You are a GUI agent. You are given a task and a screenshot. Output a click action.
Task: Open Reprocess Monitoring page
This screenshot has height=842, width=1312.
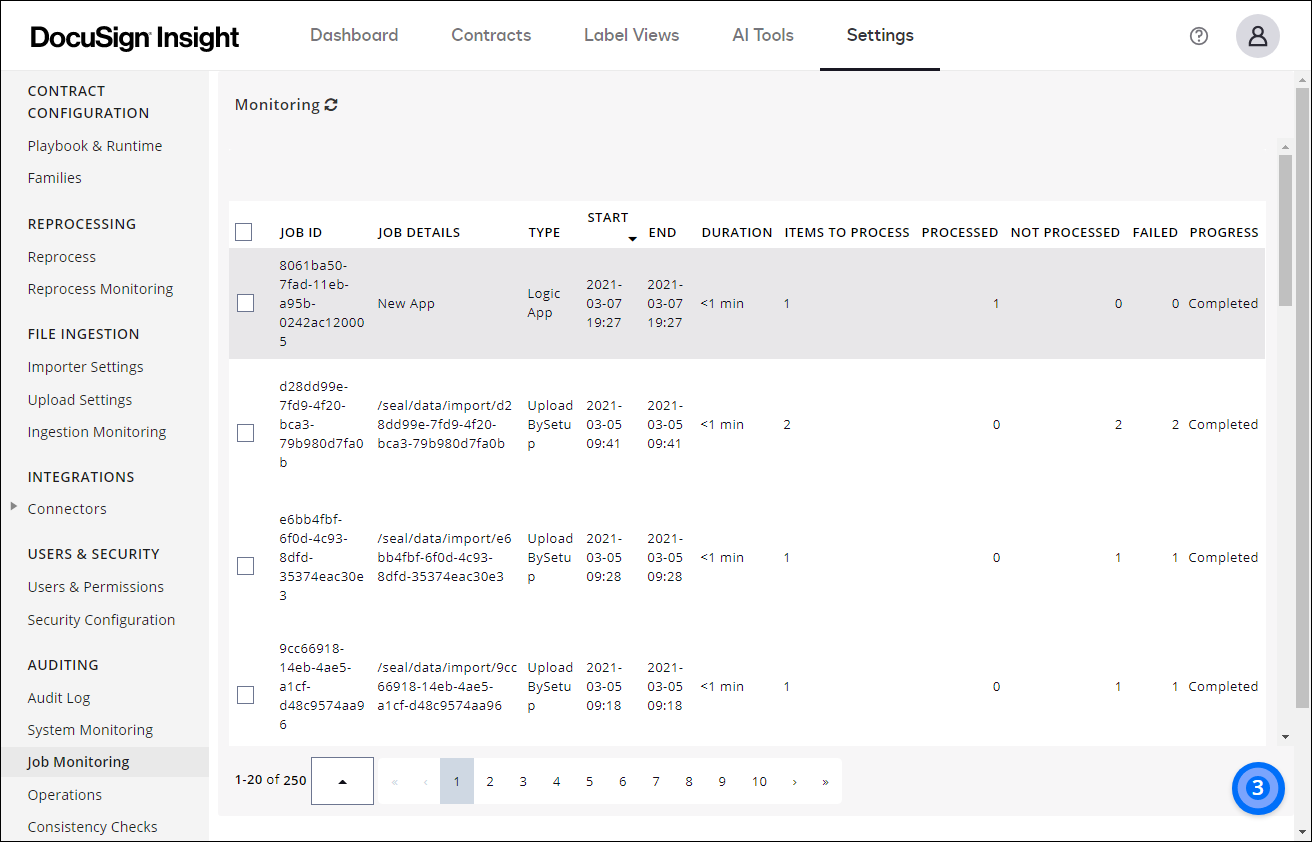pos(100,288)
